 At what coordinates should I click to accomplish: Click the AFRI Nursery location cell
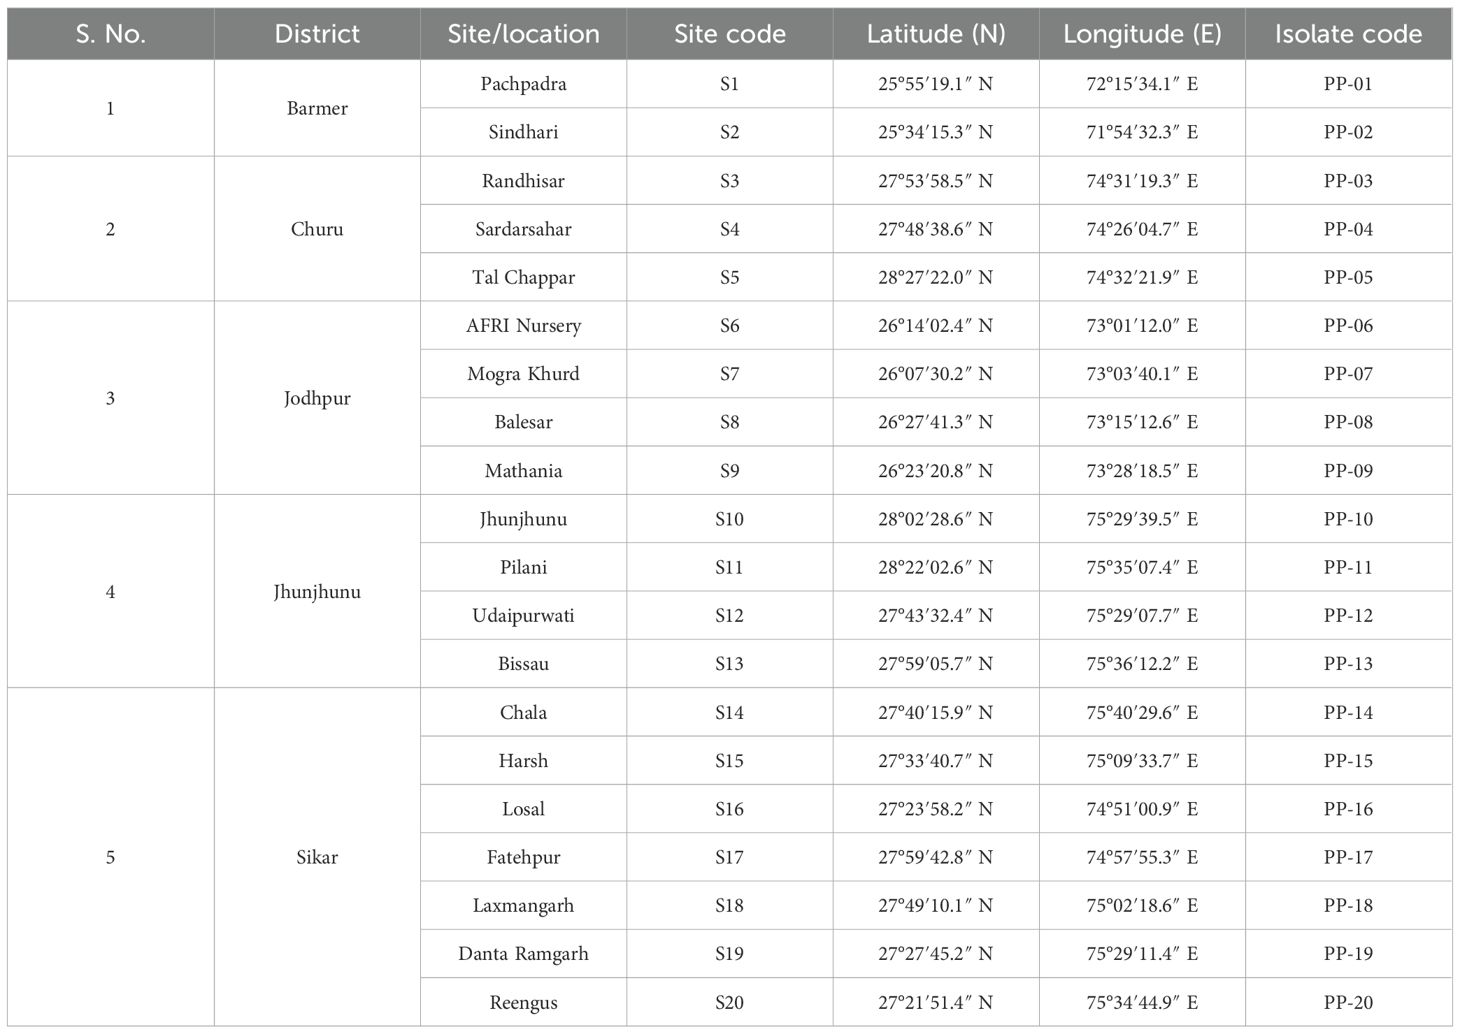click(523, 325)
